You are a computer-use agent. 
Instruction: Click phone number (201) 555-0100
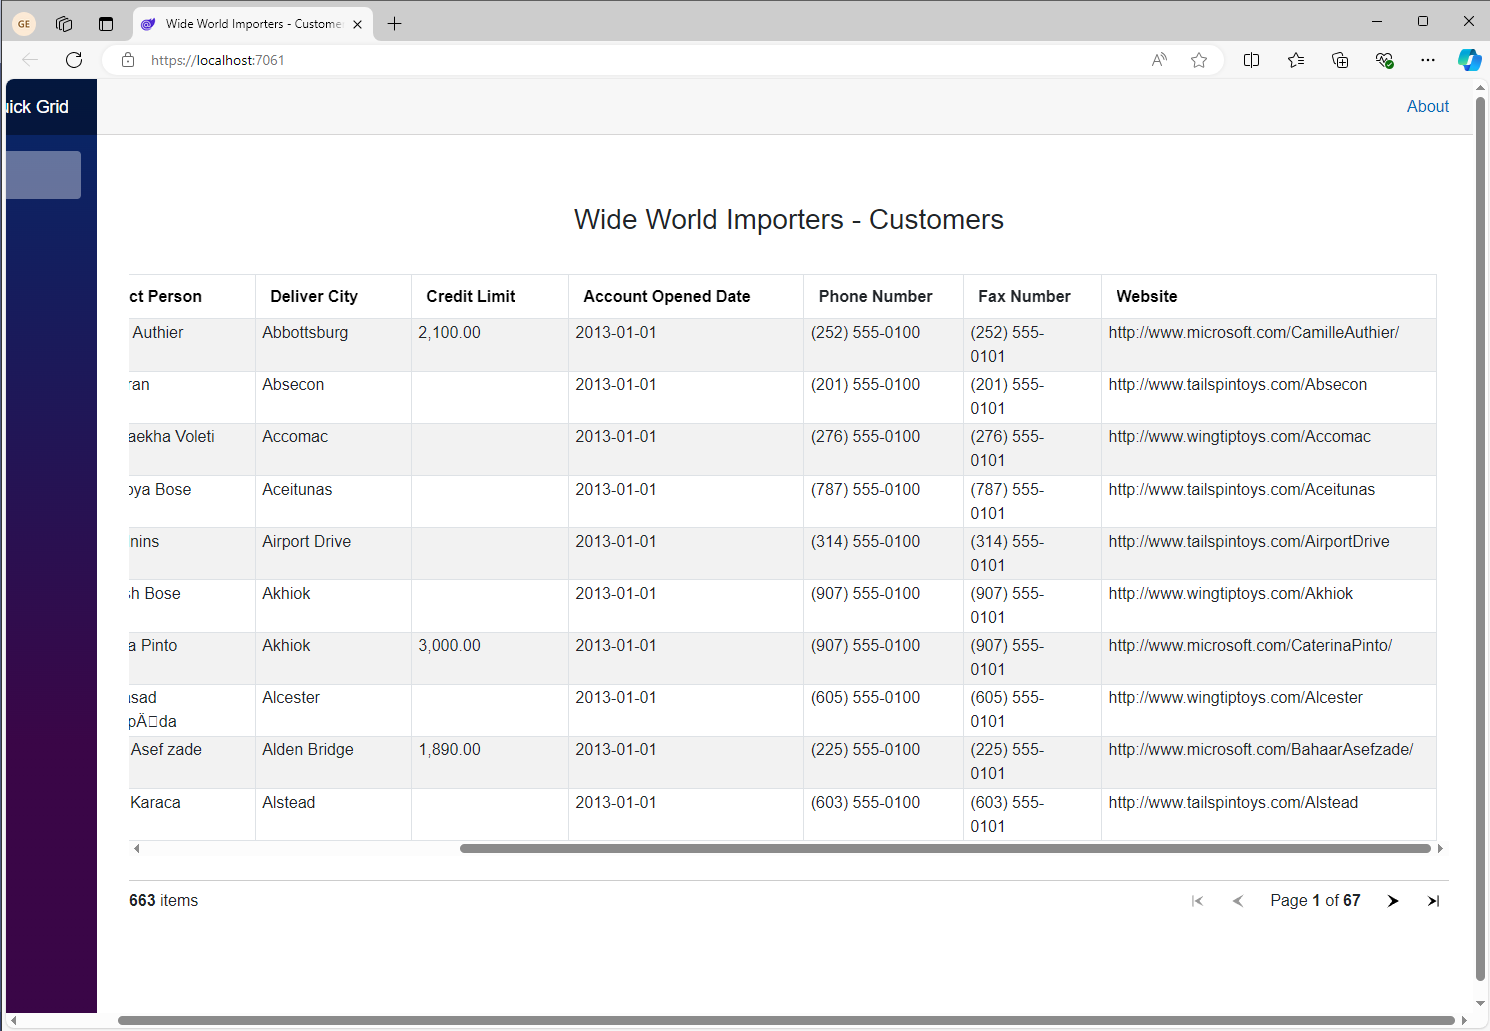coord(865,384)
